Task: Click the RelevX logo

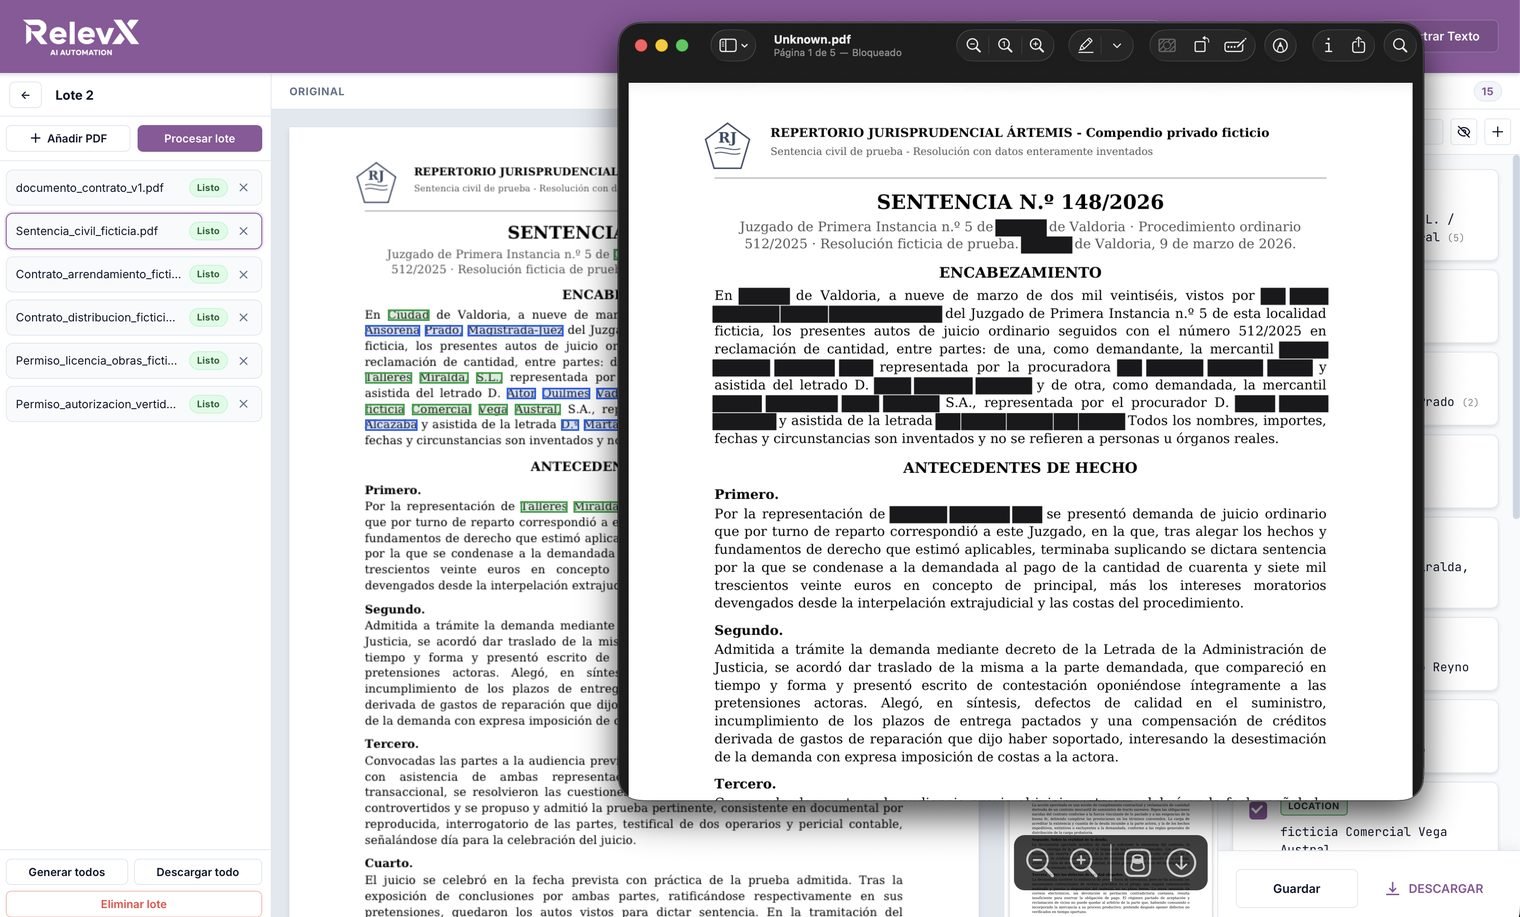Action: 81,36
